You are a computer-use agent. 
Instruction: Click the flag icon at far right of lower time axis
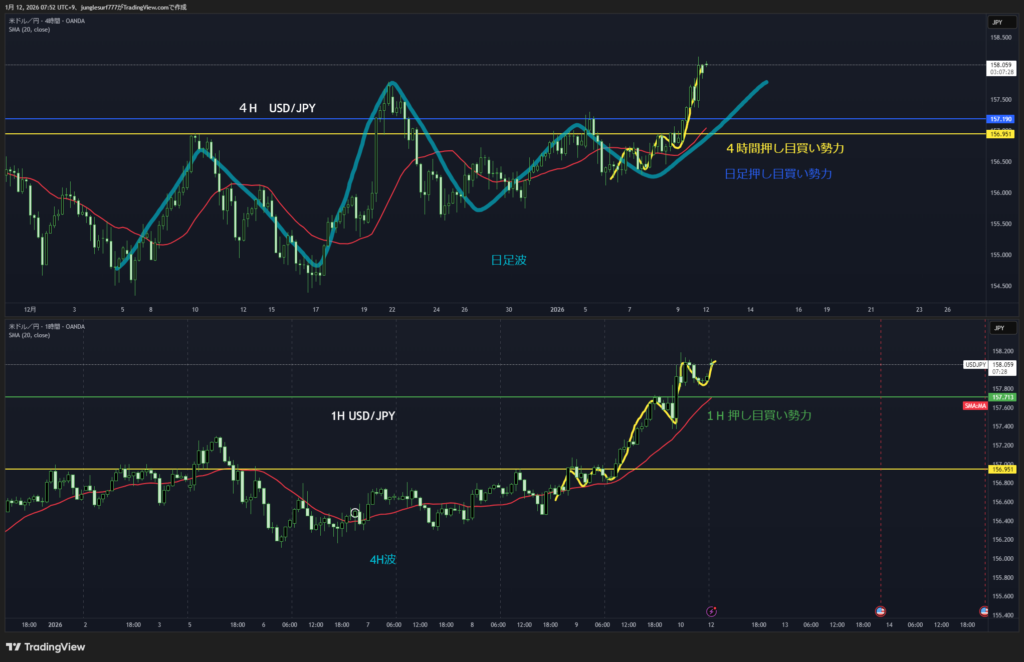(984, 610)
